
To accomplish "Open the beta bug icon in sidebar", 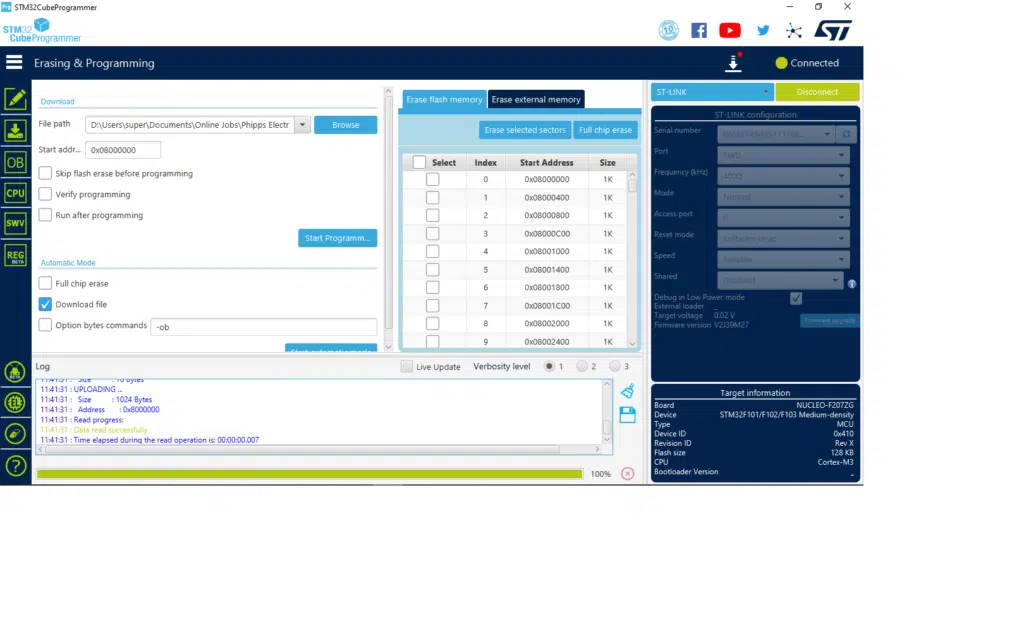I will (15, 372).
